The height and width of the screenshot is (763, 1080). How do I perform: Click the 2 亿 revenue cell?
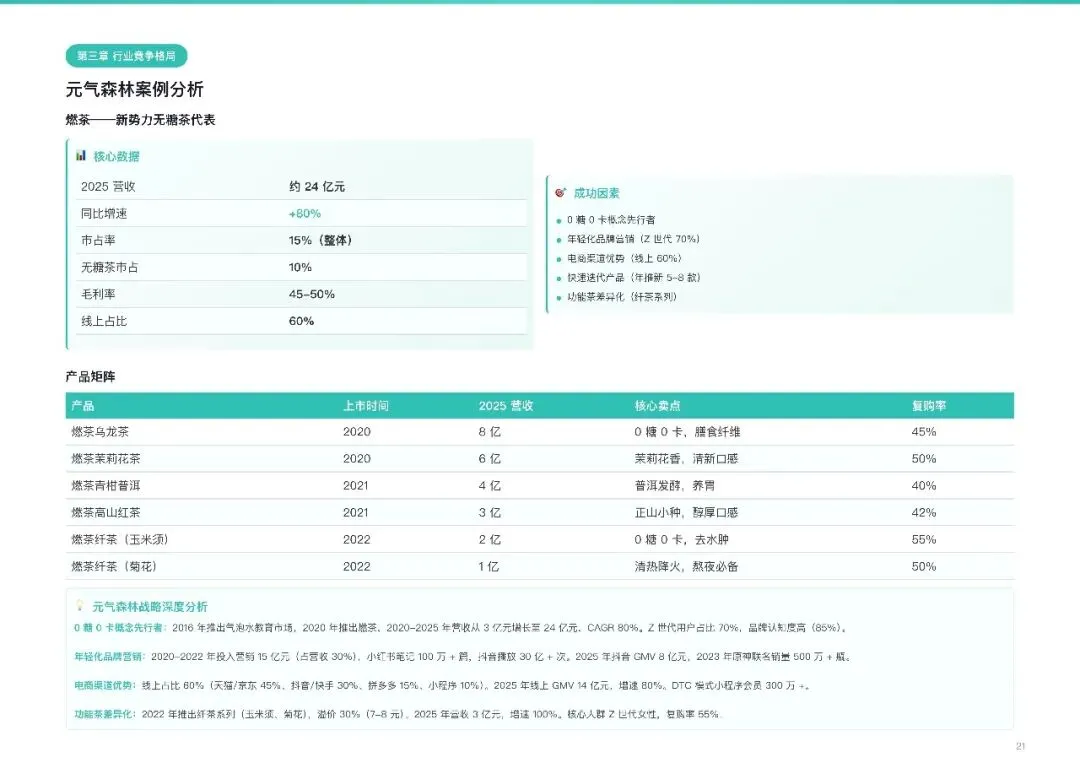coord(490,539)
